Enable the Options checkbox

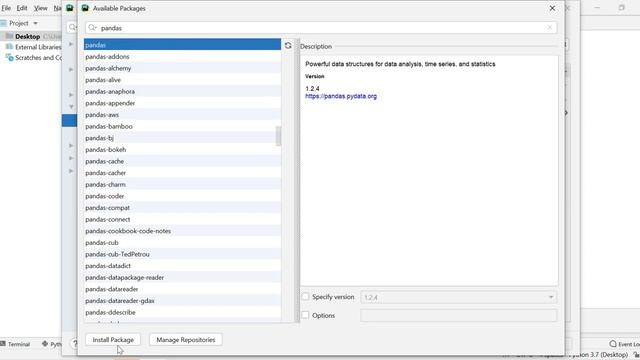305,315
